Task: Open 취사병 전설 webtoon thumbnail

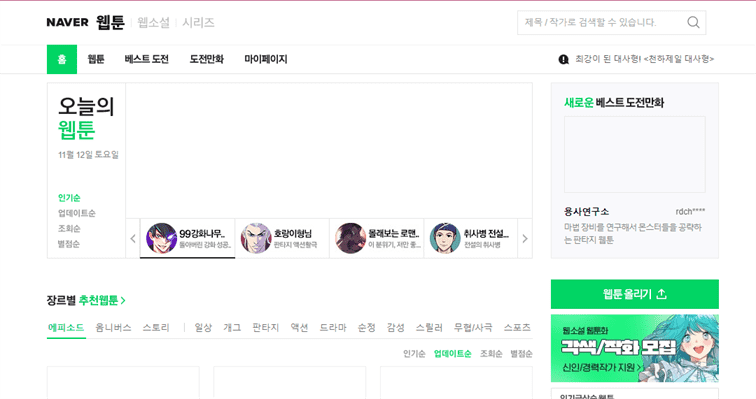Action: point(445,238)
